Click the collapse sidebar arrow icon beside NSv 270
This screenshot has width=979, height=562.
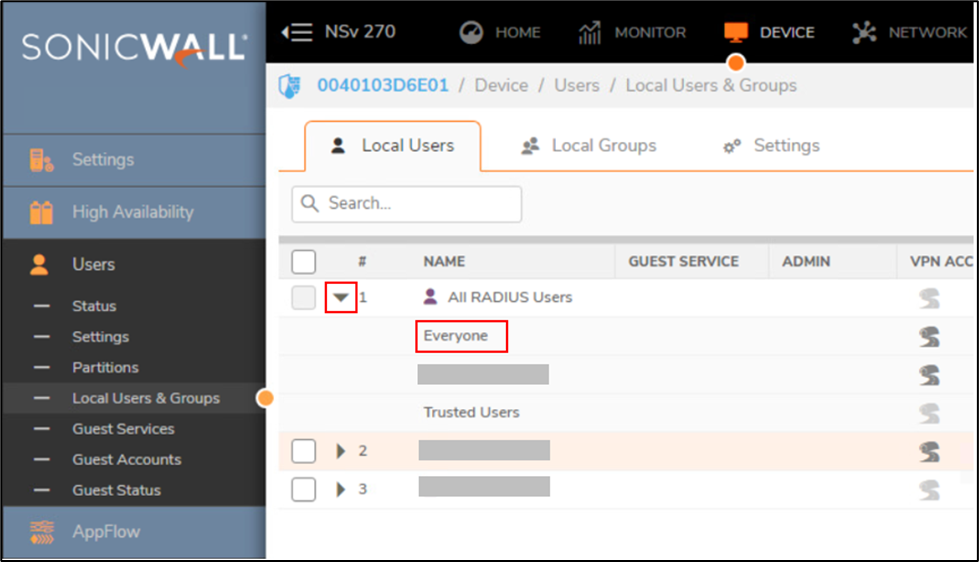(297, 32)
